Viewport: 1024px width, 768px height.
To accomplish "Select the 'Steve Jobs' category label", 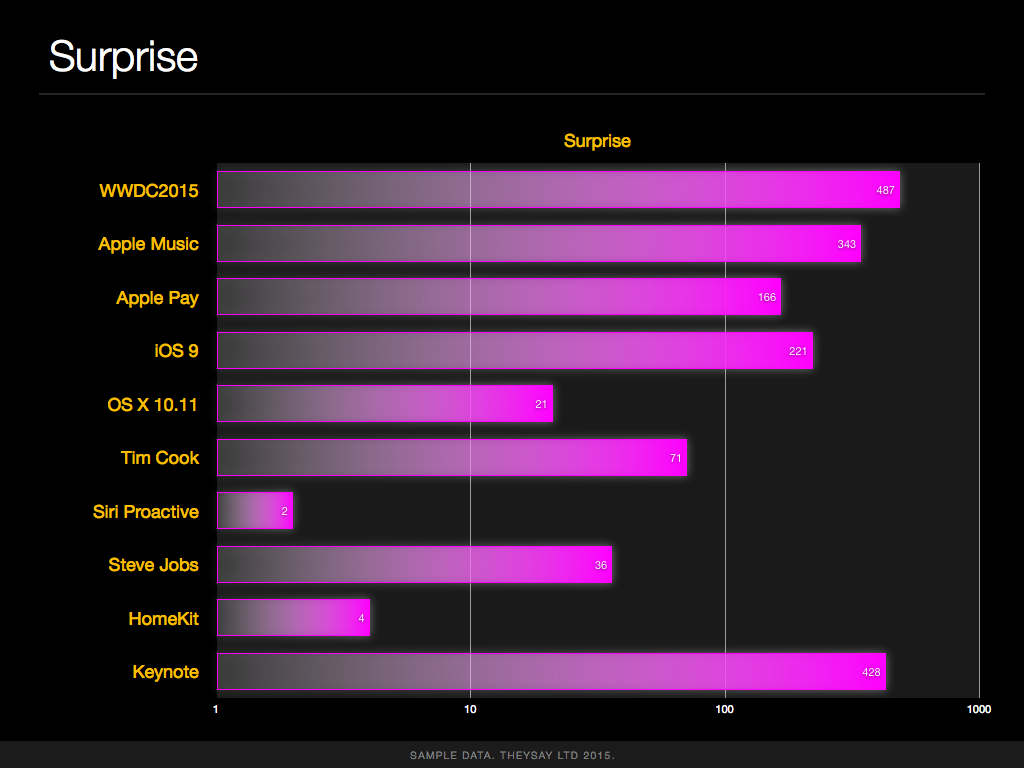I will pos(153,566).
